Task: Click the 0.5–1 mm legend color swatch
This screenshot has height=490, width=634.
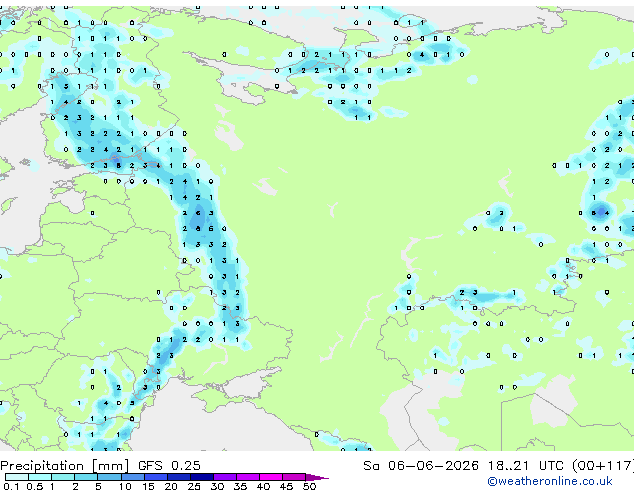Action: (x=40, y=477)
